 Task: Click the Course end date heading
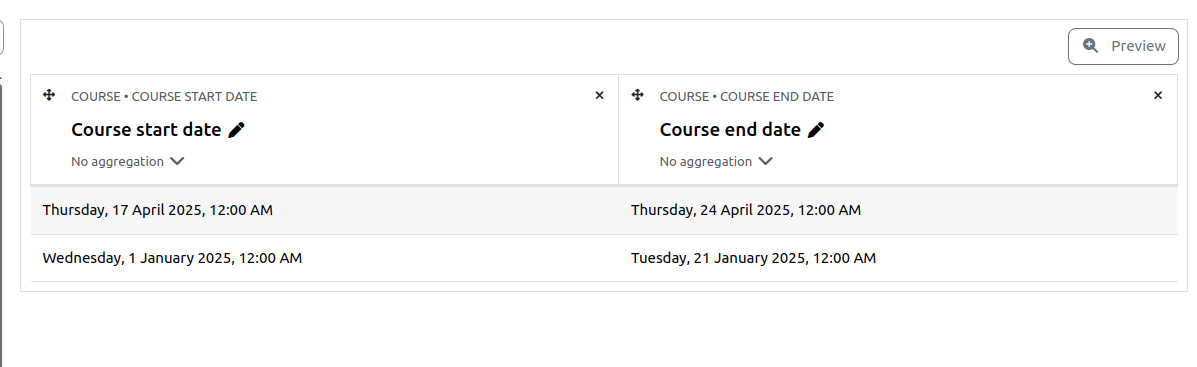coord(731,130)
